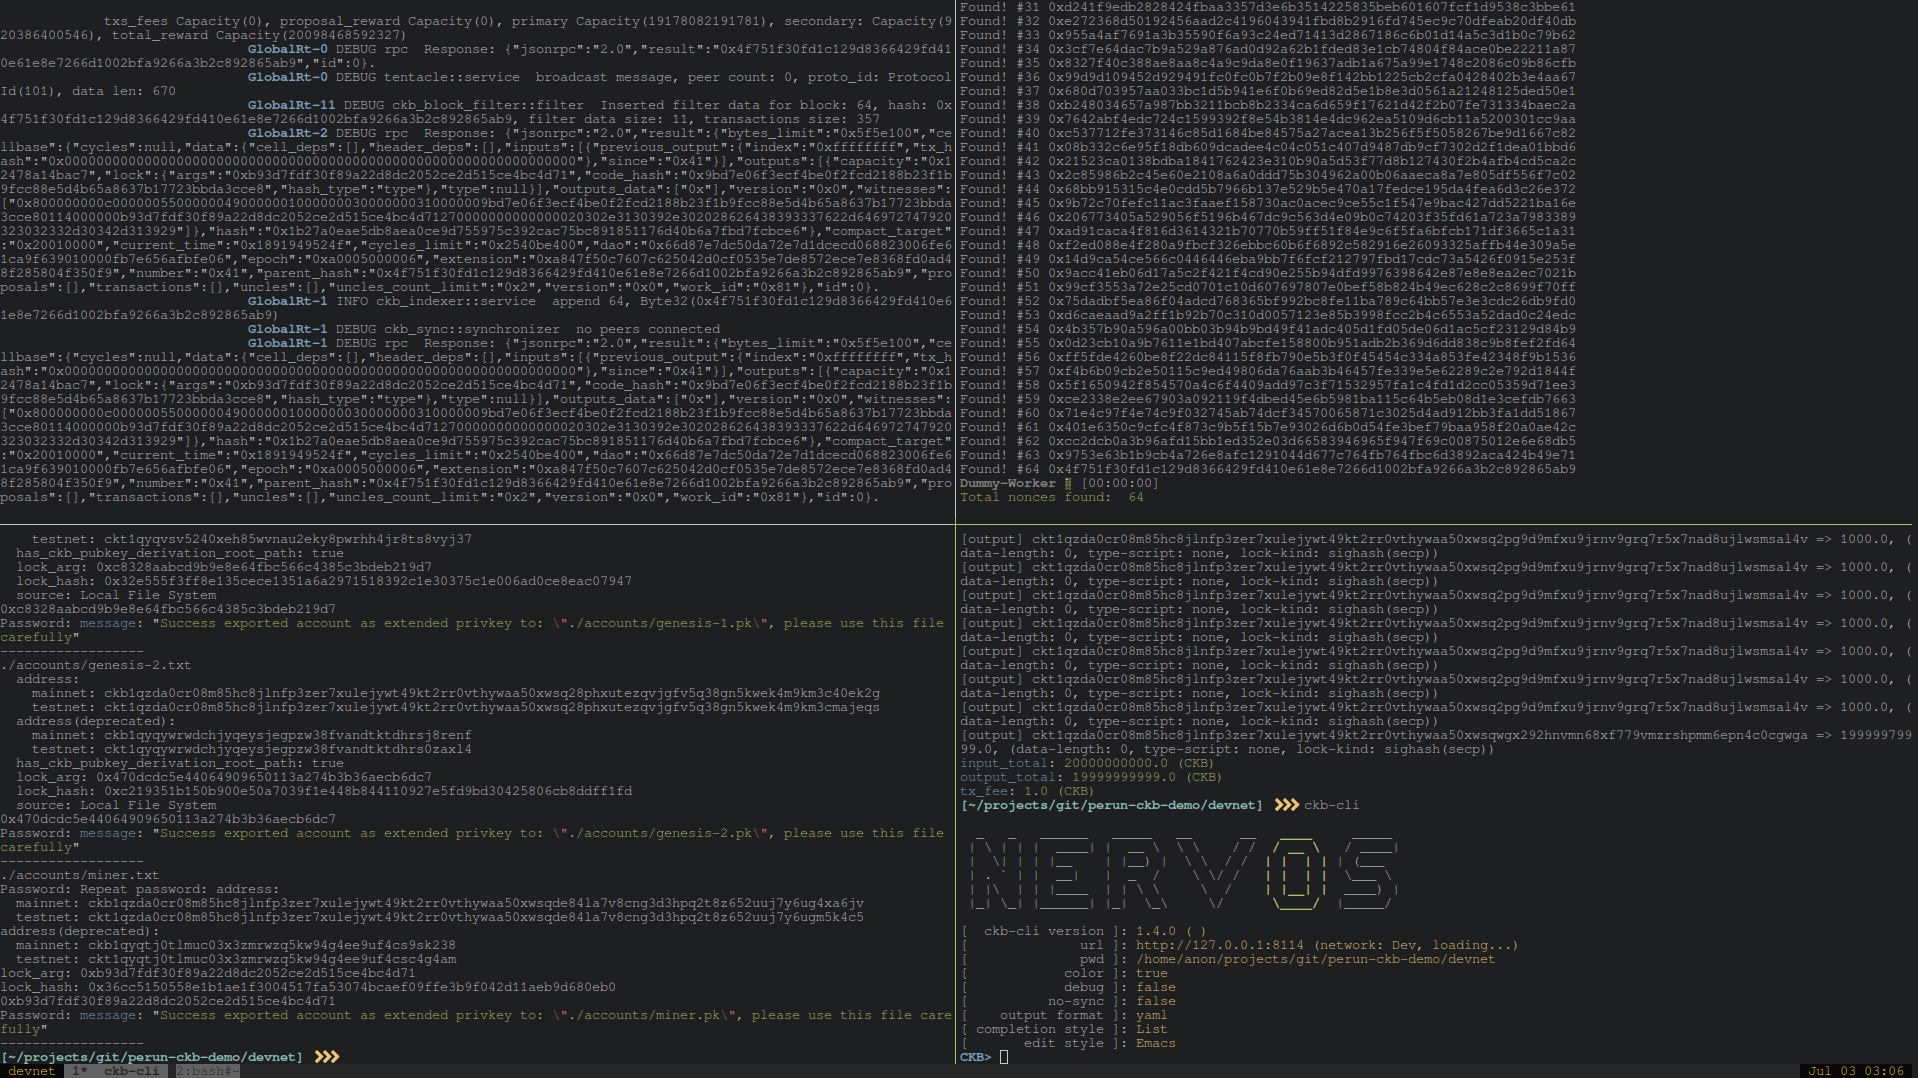Select the 'Found! #40' nonce line
The height and width of the screenshot is (1078, 1918).
pos(1268,133)
